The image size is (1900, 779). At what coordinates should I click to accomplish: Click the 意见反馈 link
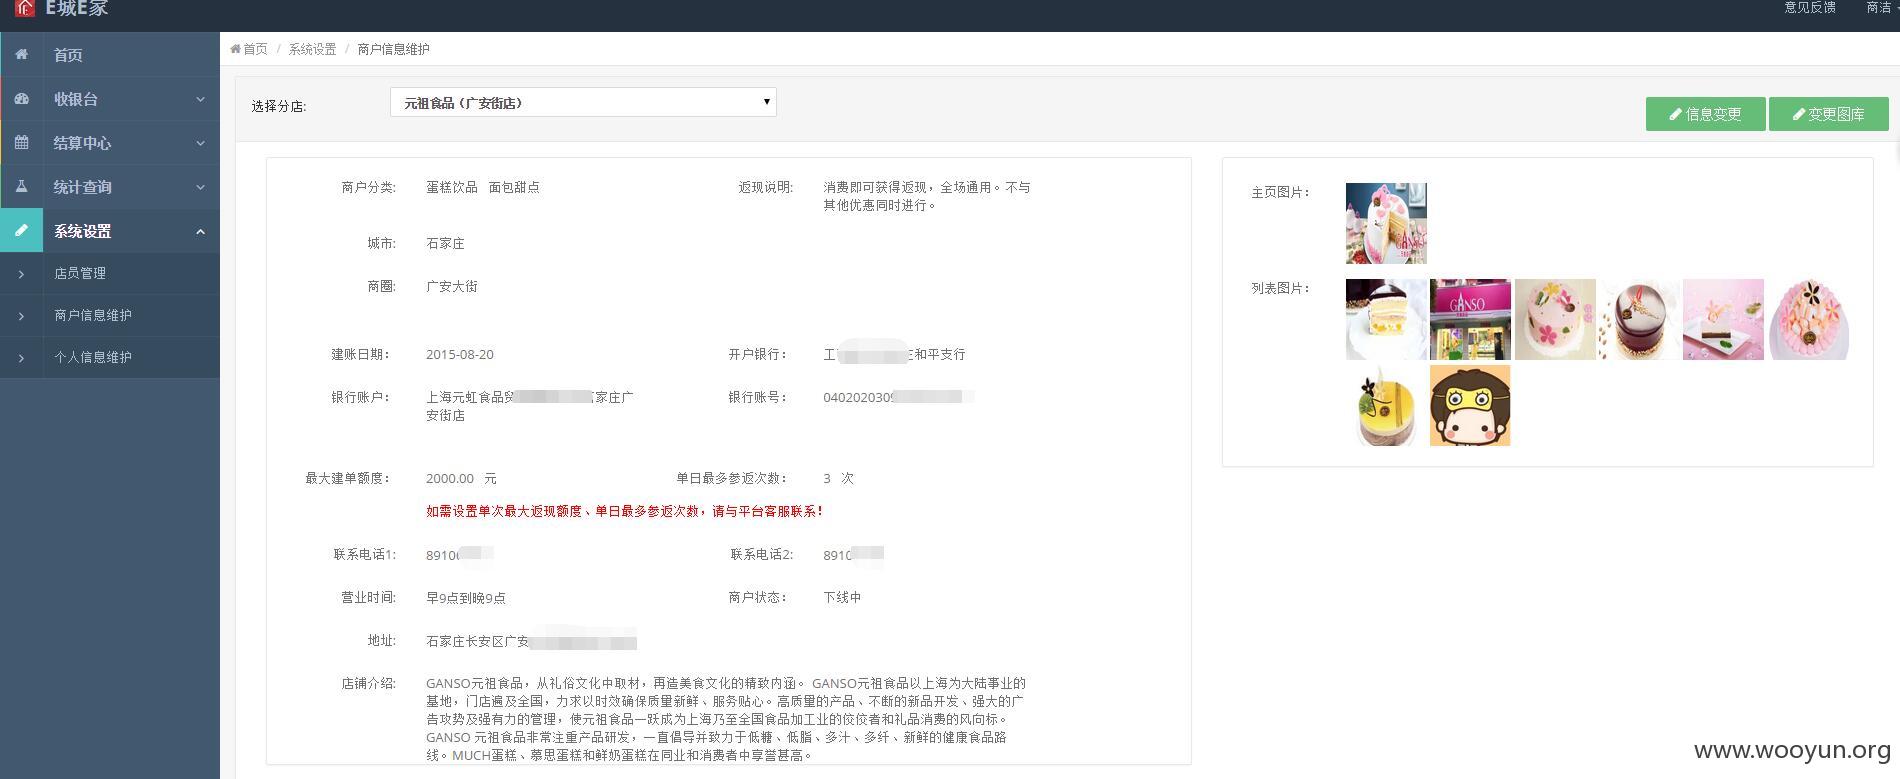click(1810, 7)
